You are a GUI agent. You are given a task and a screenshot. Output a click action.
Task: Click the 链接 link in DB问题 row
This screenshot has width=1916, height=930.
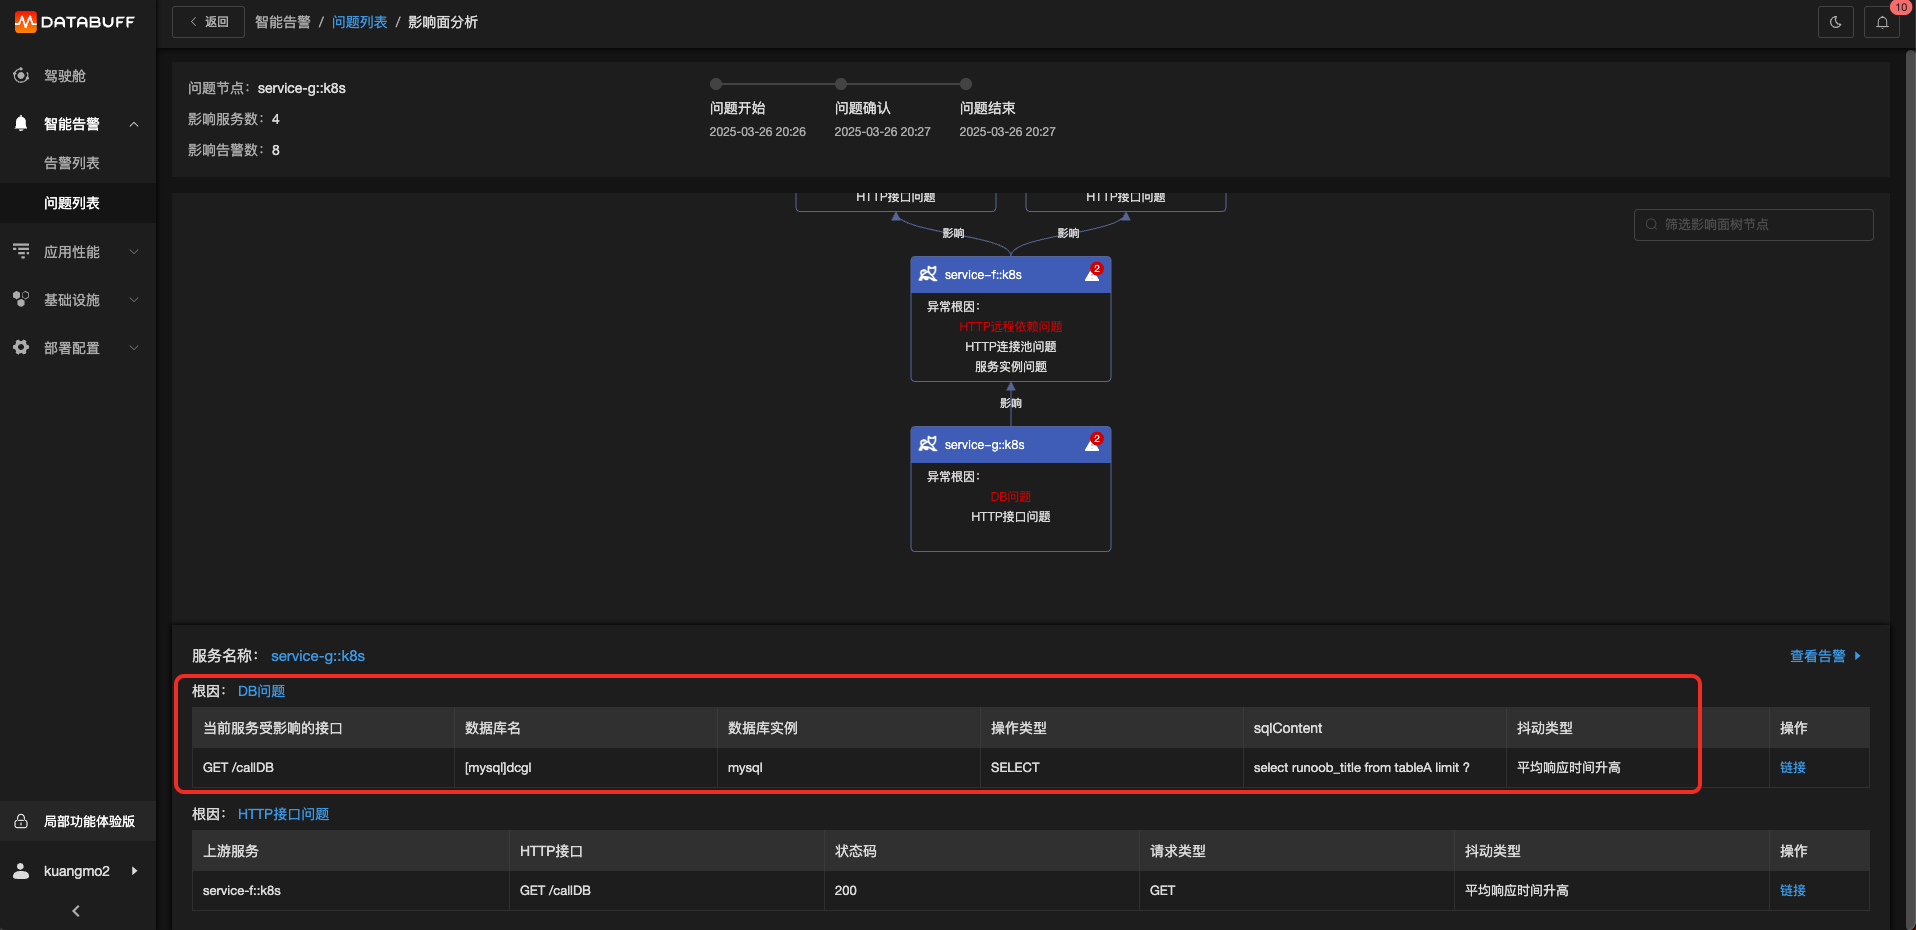click(x=1793, y=767)
